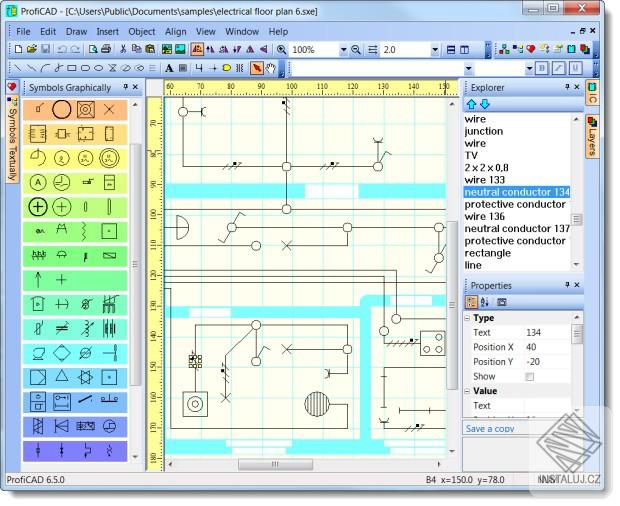Activate the hand pan tool
Viewport: 620px width, 506px height.
(271, 69)
